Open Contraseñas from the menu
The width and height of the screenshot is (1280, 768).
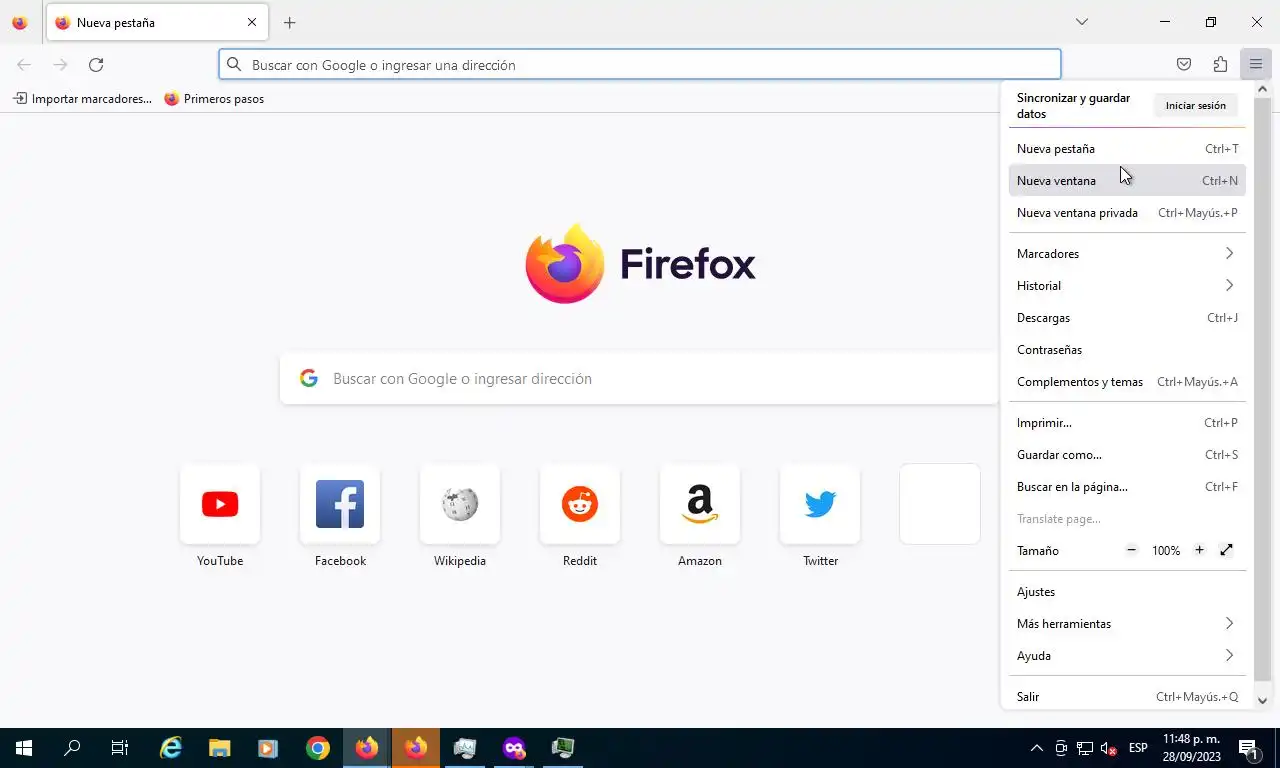point(1127,350)
